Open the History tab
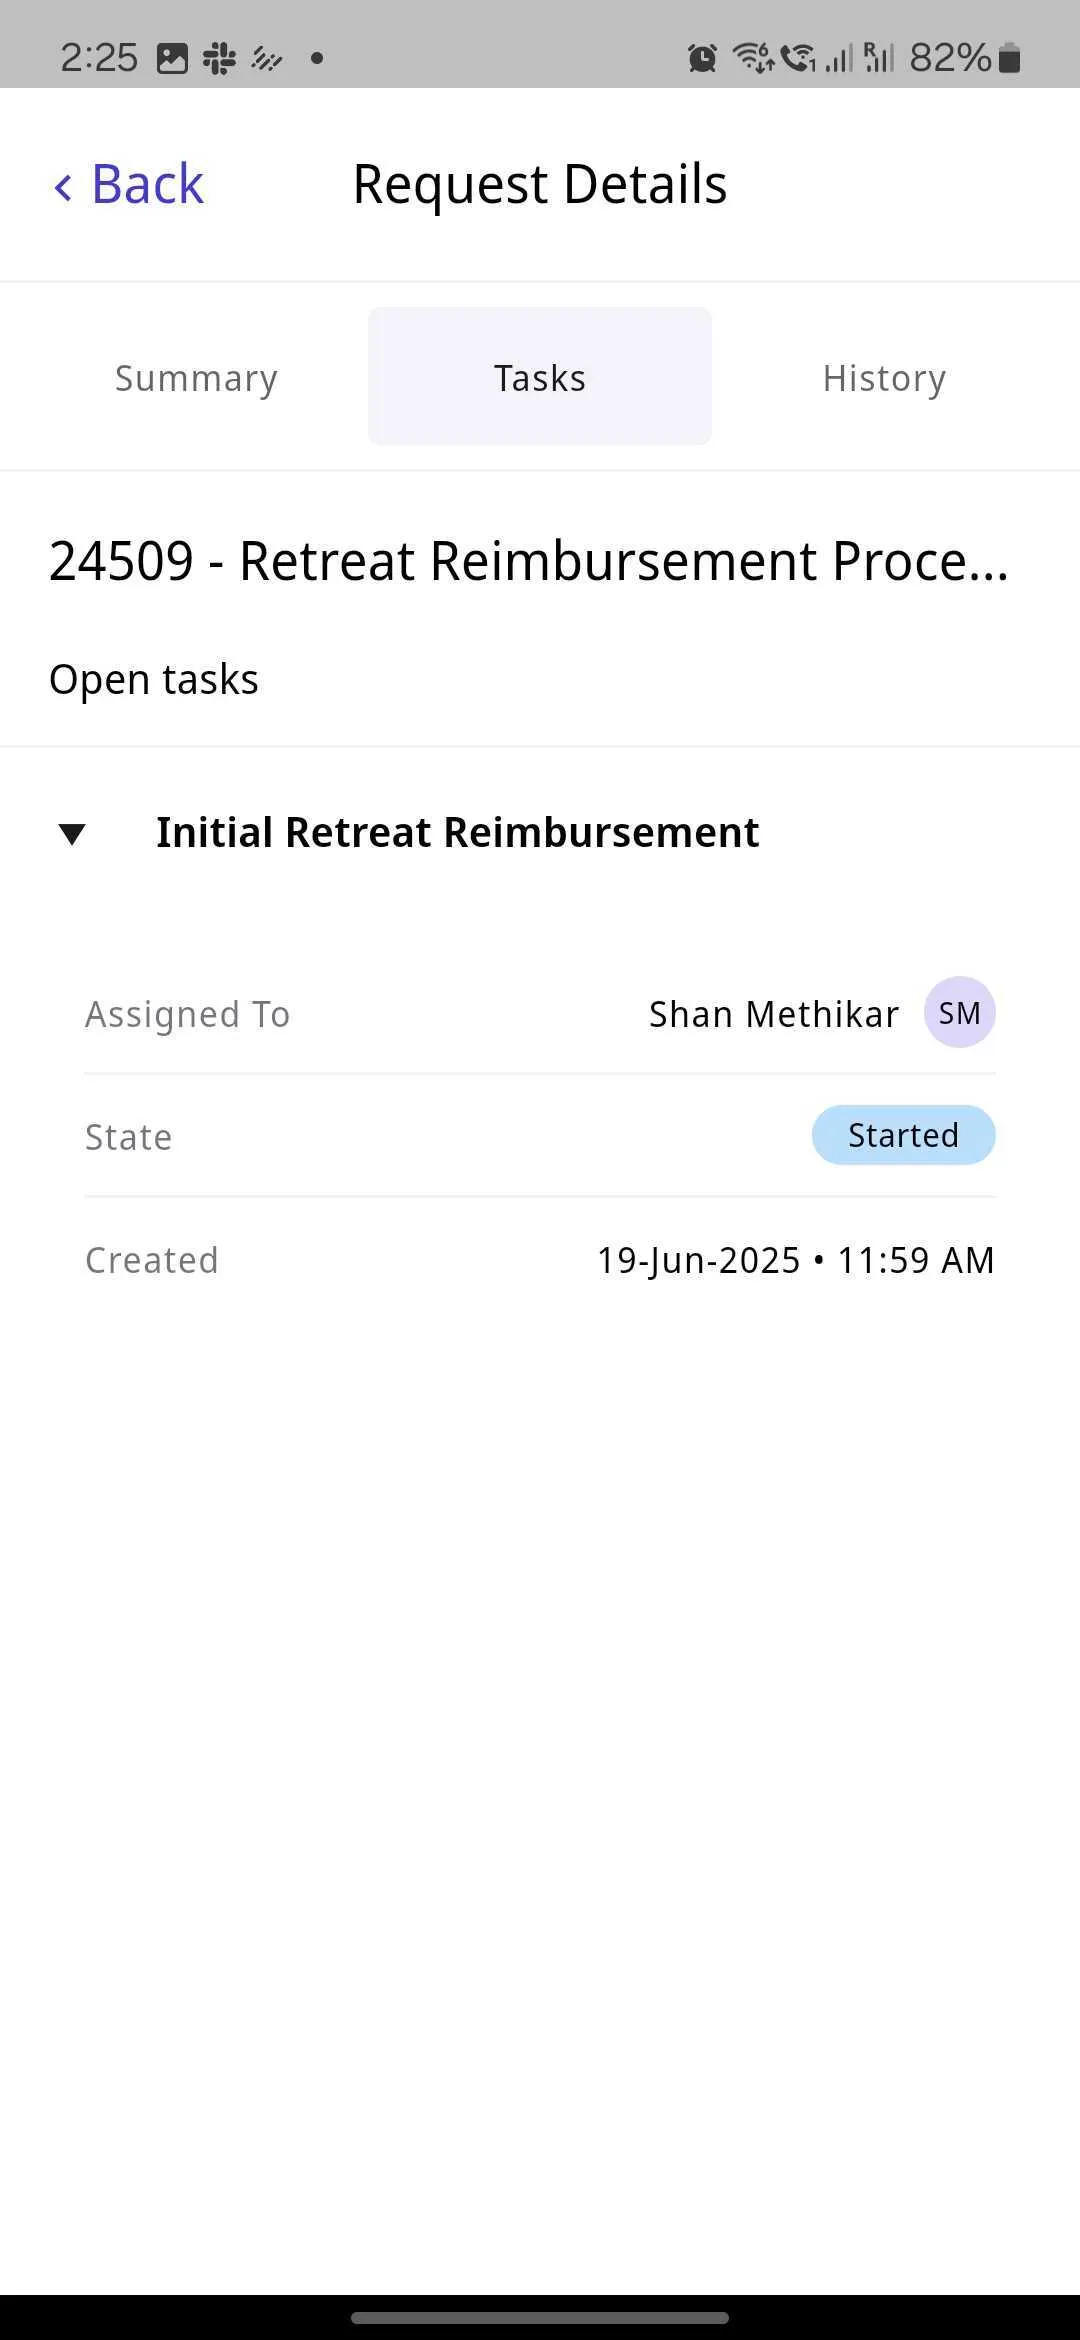 (884, 378)
